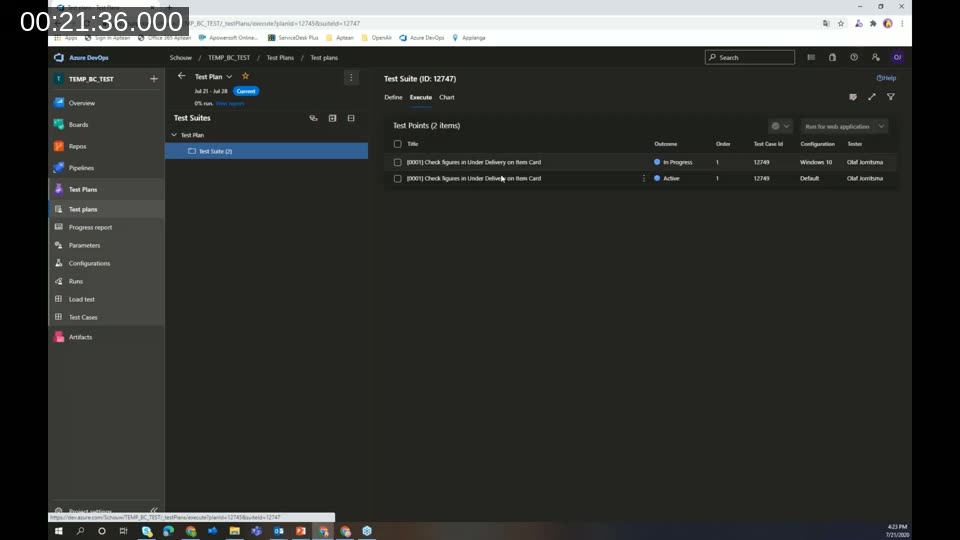Collapse the project sidebar with double chevron
The height and width of the screenshot is (540, 960).
tap(154, 510)
